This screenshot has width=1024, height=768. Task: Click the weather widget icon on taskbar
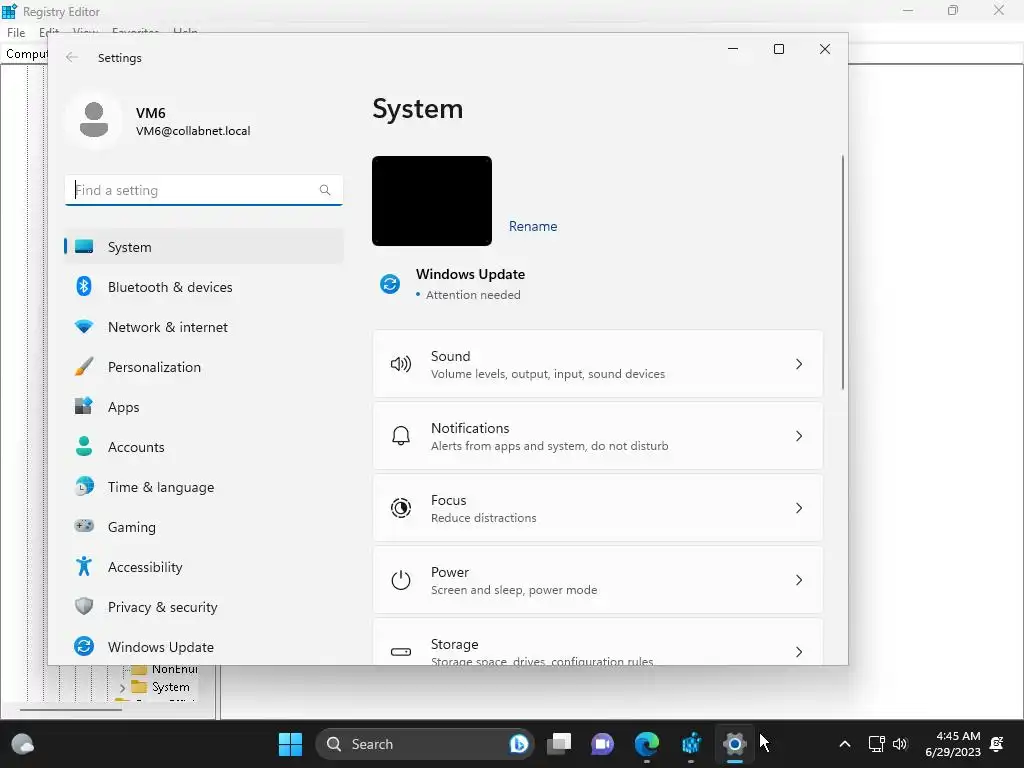(23, 744)
